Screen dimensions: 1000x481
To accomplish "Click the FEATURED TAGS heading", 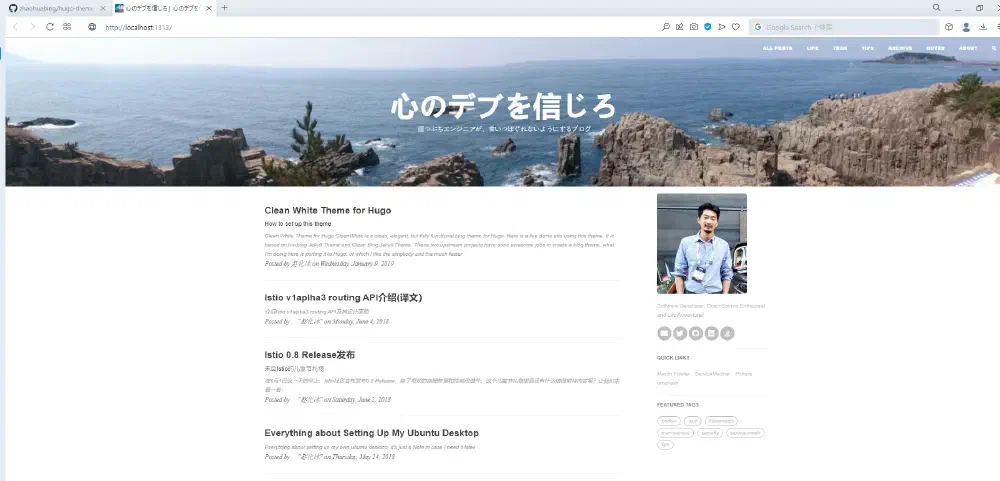I will [x=678, y=405].
